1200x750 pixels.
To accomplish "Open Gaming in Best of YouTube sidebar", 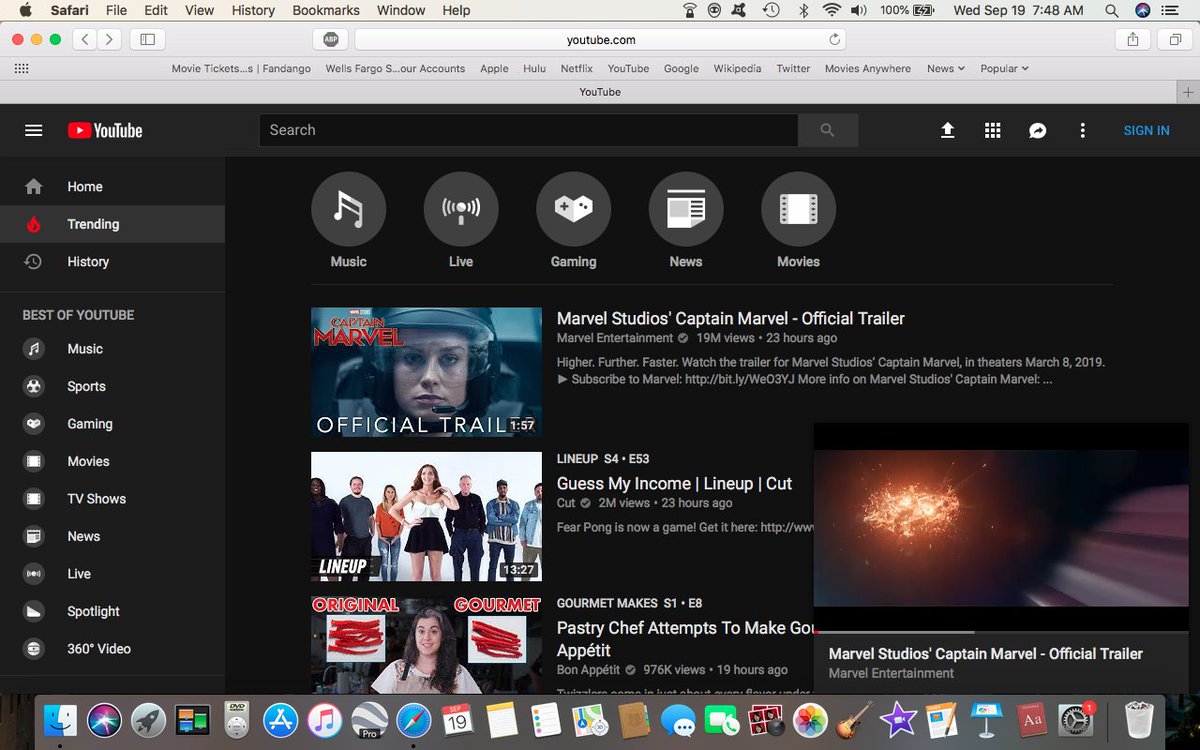I will coord(112,423).
